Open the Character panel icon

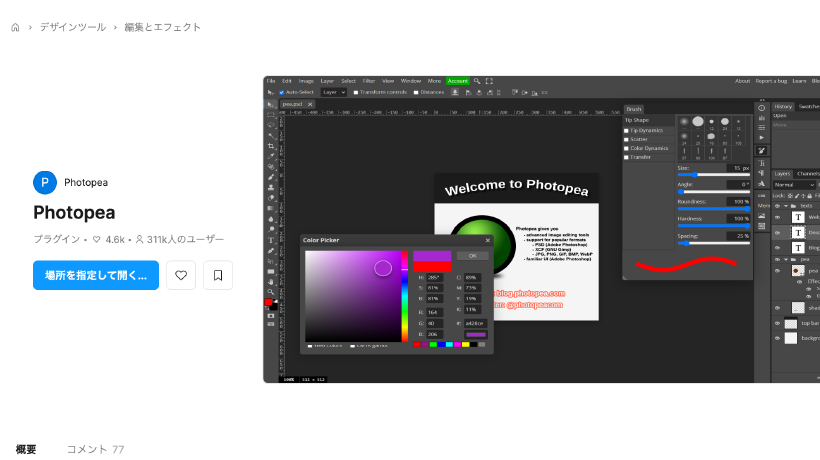click(761, 163)
